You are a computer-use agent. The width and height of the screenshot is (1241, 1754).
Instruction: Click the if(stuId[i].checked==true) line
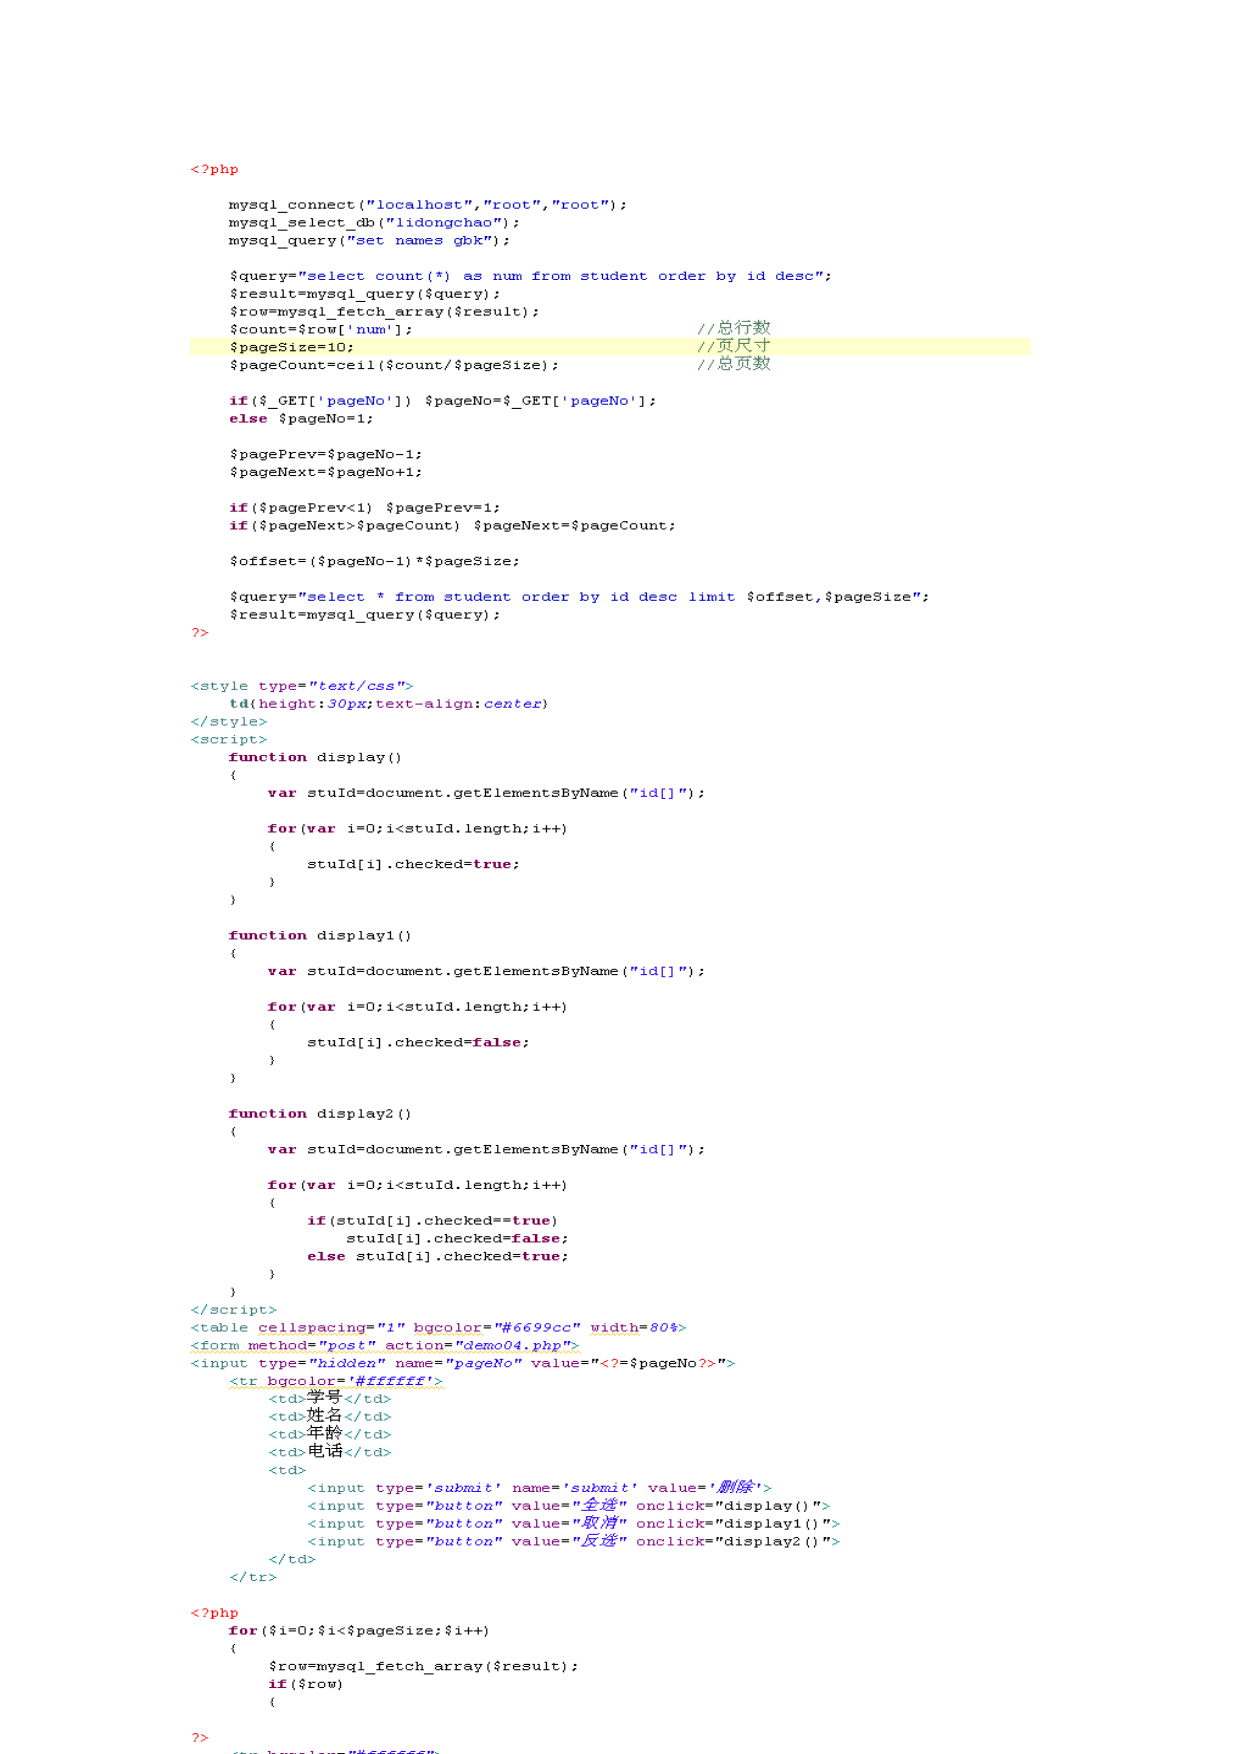[x=433, y=1221]
